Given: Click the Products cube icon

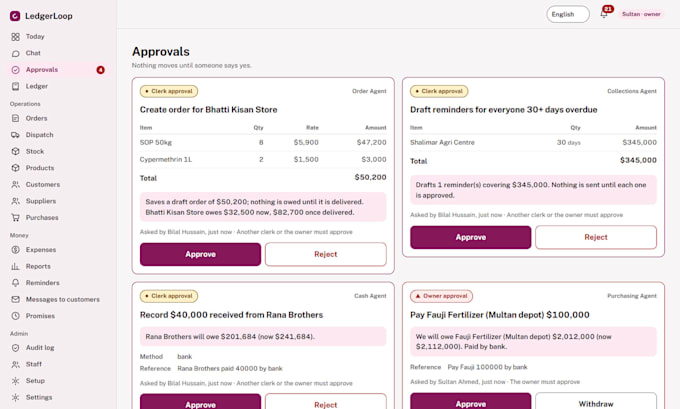Looking at the screenshot, I should pyautogui.click(x=15, y=168).
